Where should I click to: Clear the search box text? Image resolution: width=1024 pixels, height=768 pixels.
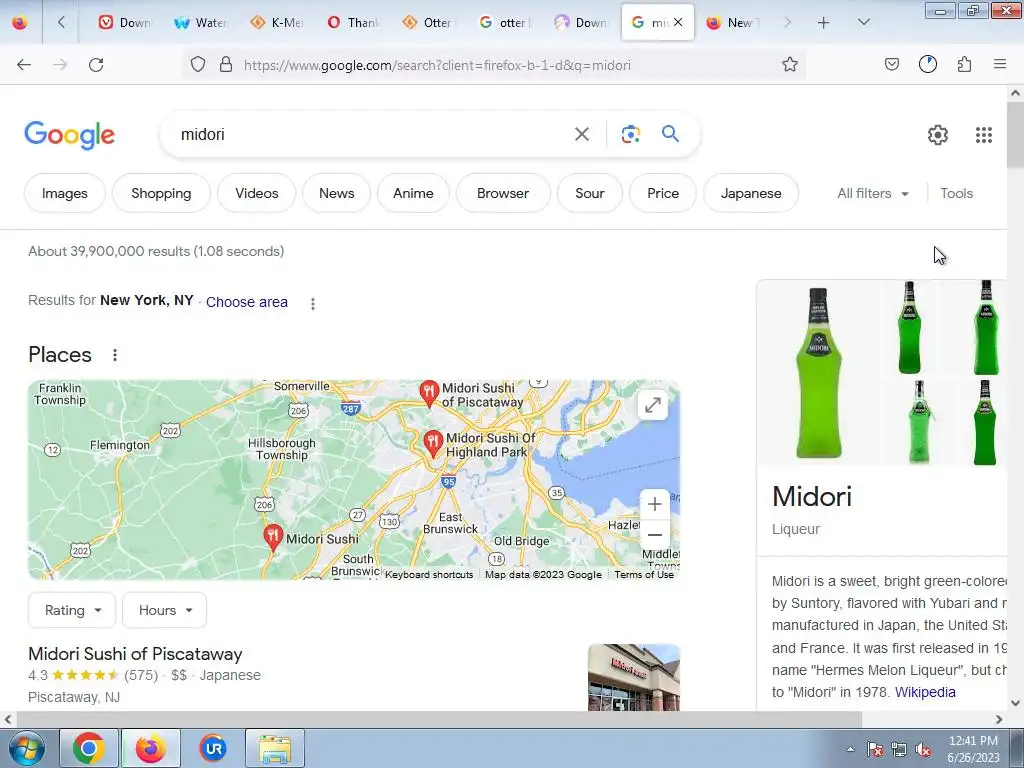click(x=581, y=135)
